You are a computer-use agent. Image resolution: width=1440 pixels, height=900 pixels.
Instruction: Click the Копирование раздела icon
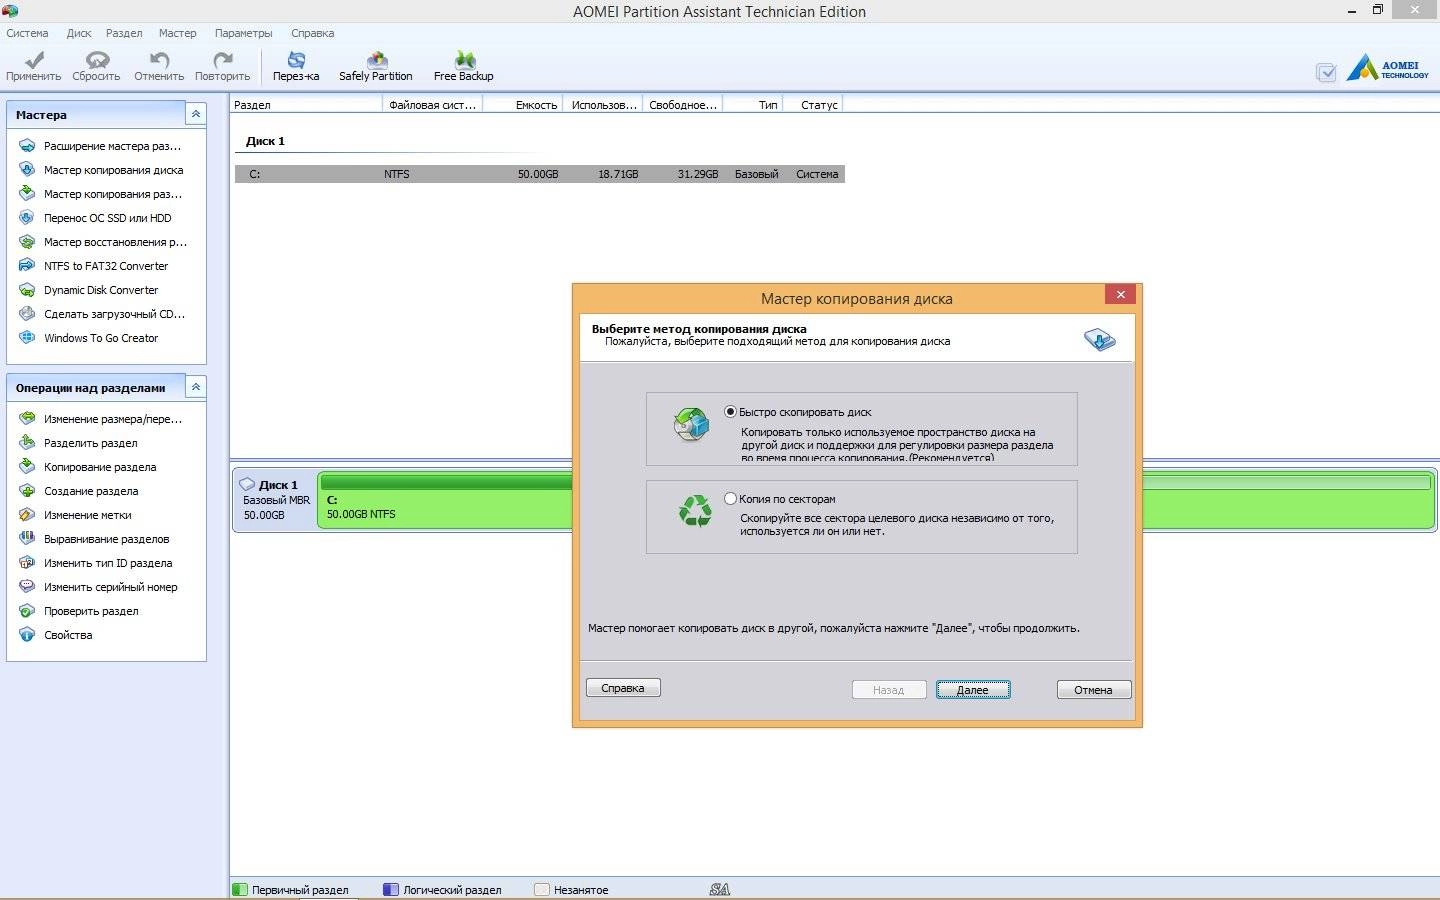pyautogui.click(x=27, y=467)
